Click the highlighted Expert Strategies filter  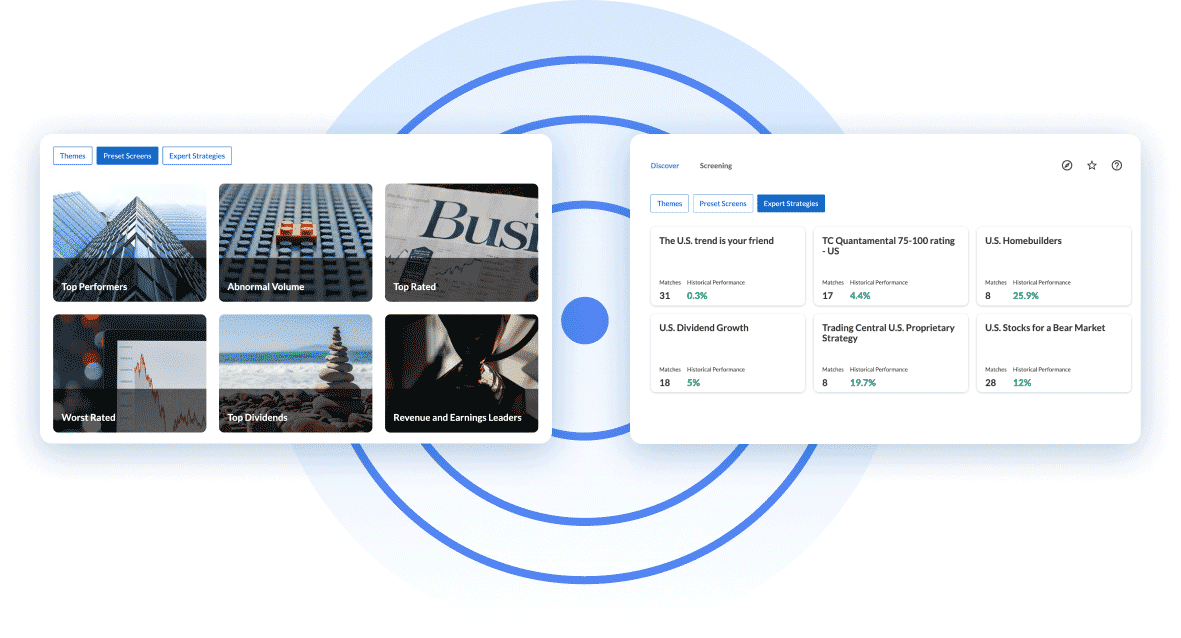point(791,203)
